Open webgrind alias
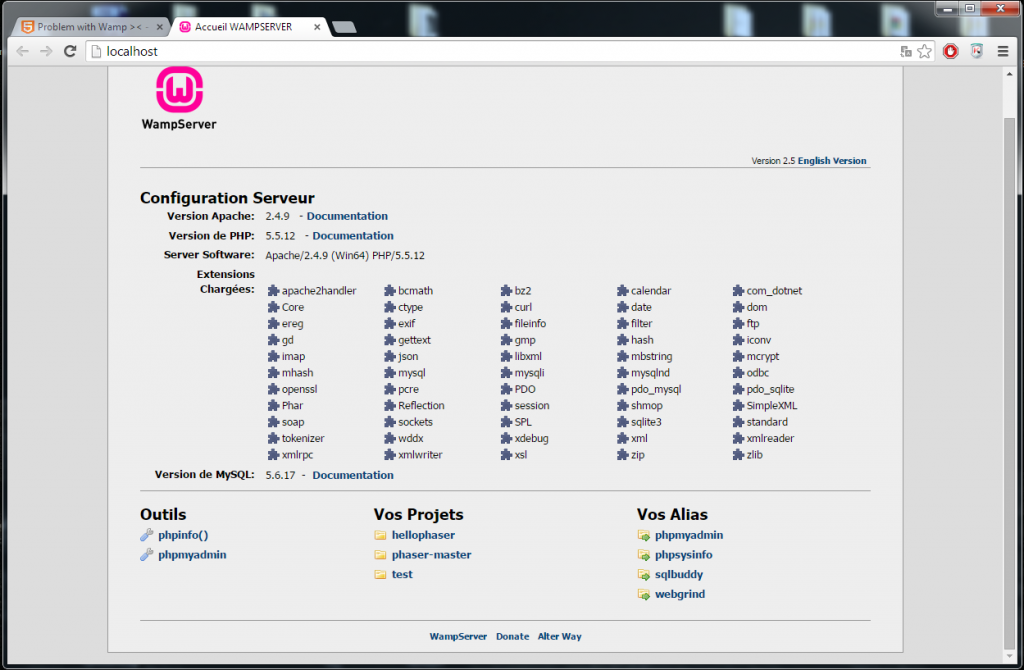This screenshot has height=670, width=1024. [680, 594]
